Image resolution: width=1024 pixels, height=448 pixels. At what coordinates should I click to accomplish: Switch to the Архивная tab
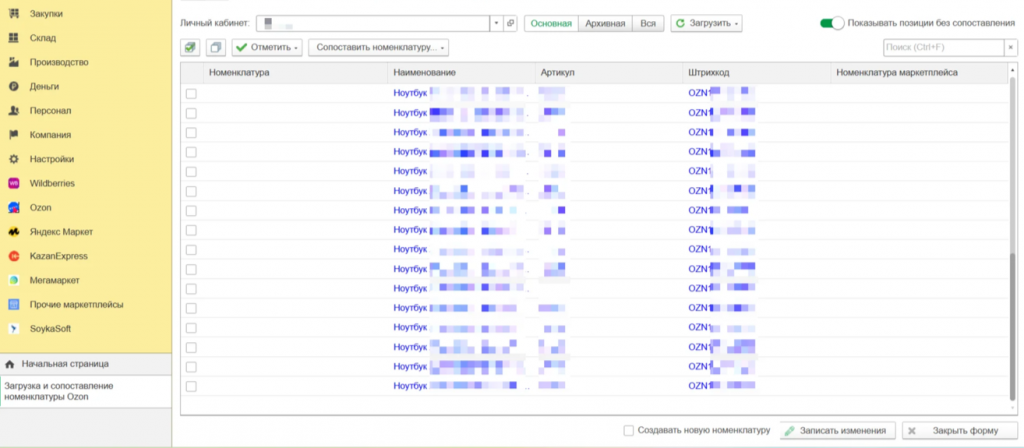coord(605,23)
